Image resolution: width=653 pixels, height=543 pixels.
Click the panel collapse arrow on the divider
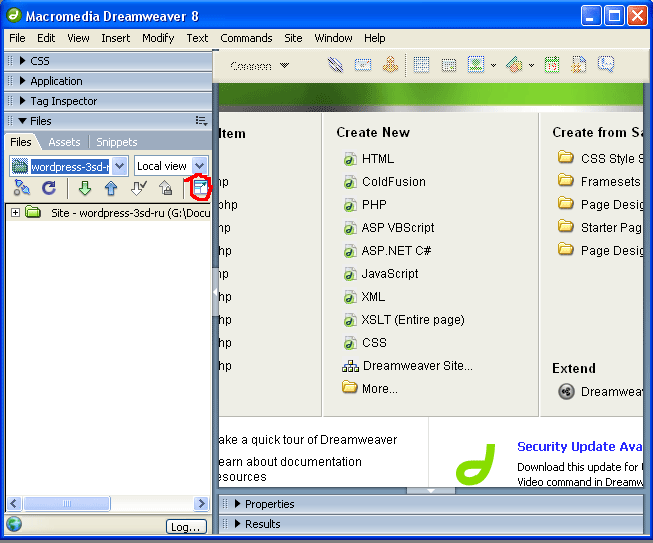pyautogui.click(x=215, y=292)
